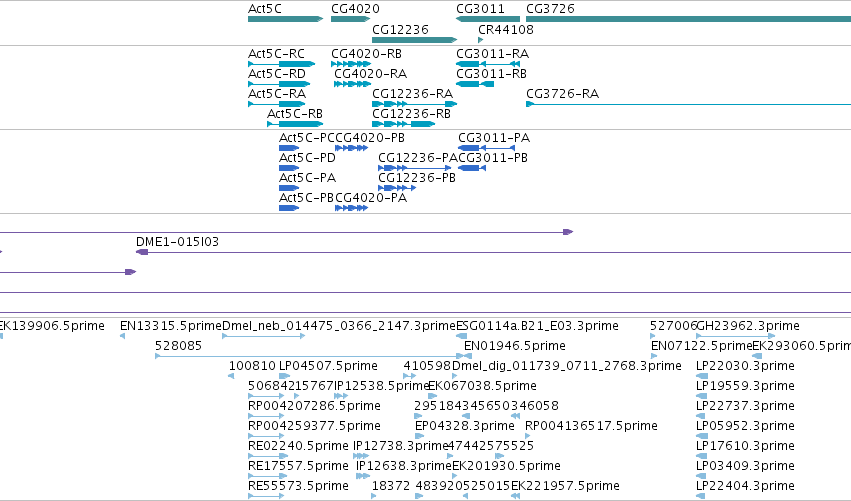Click the GH23962.3prime EST label

tap(748, 326)
